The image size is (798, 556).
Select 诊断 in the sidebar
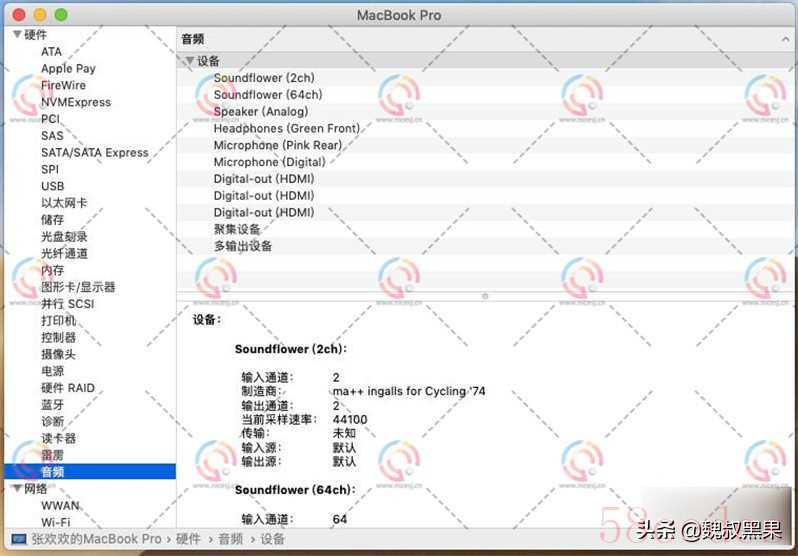click(x=52, y=422)
